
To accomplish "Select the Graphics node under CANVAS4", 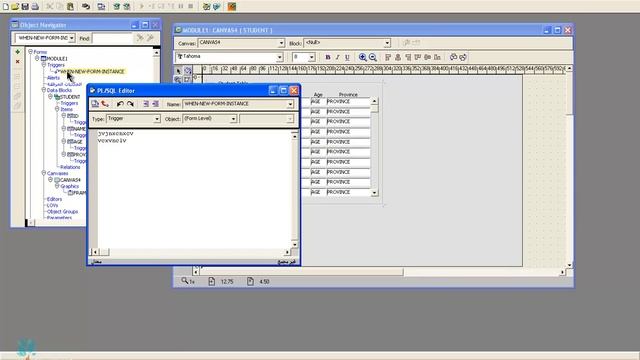I will [69, 186].
